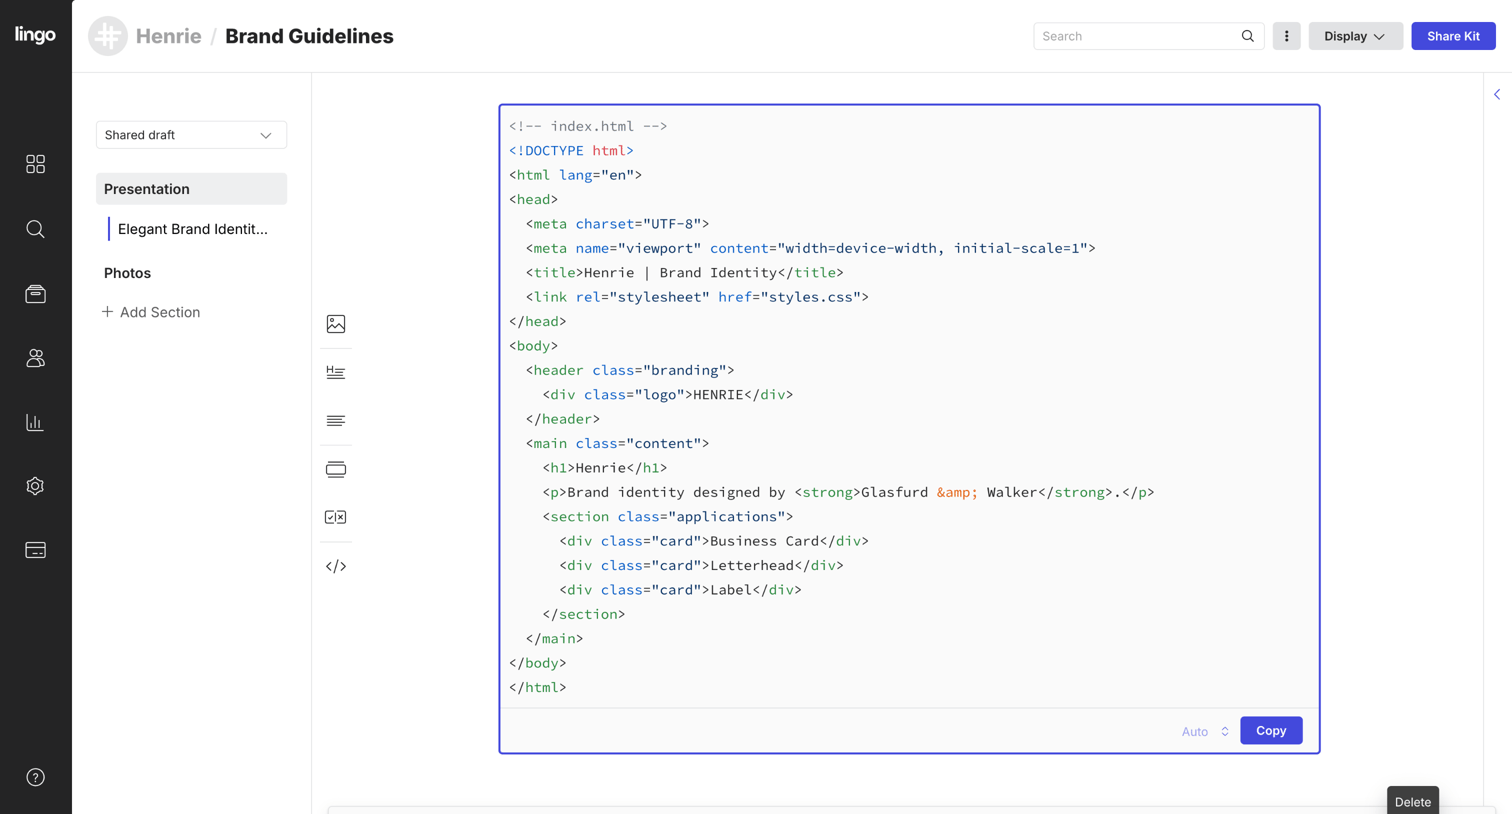
Task: Click the Share Kit button
Action: click(1453, 36)
